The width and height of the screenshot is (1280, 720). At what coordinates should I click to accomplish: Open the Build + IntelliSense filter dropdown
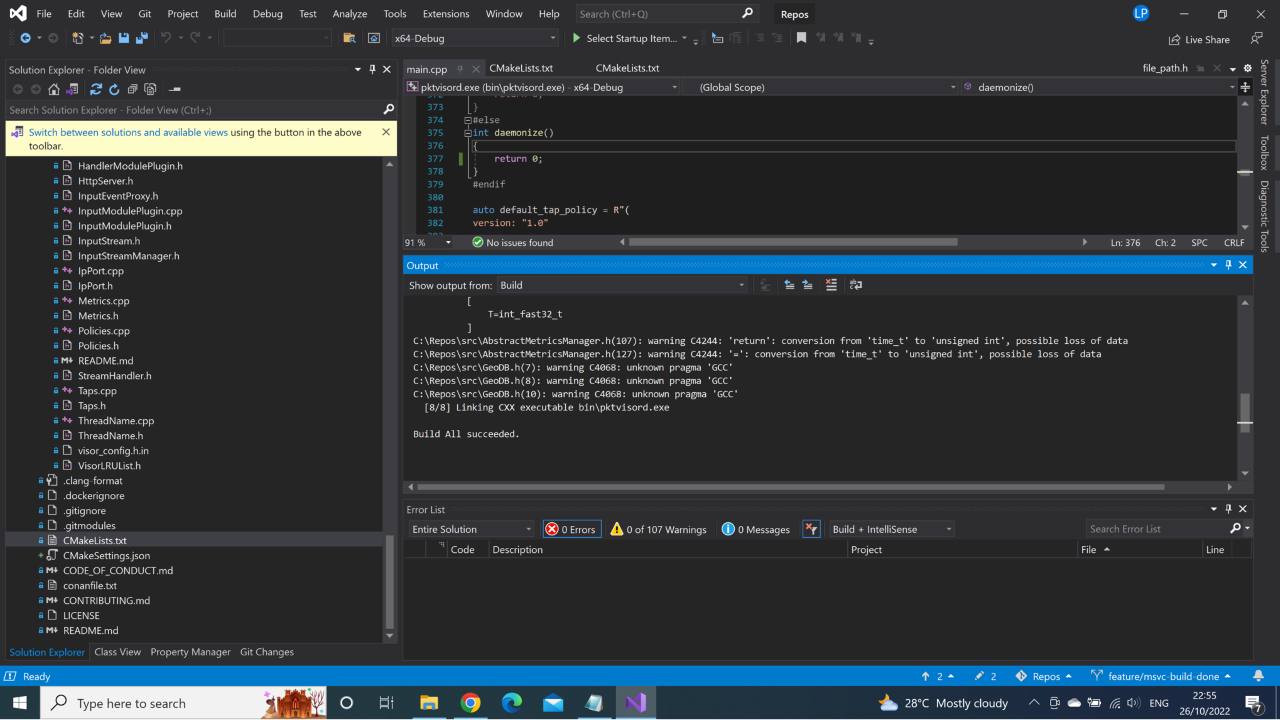890,528
